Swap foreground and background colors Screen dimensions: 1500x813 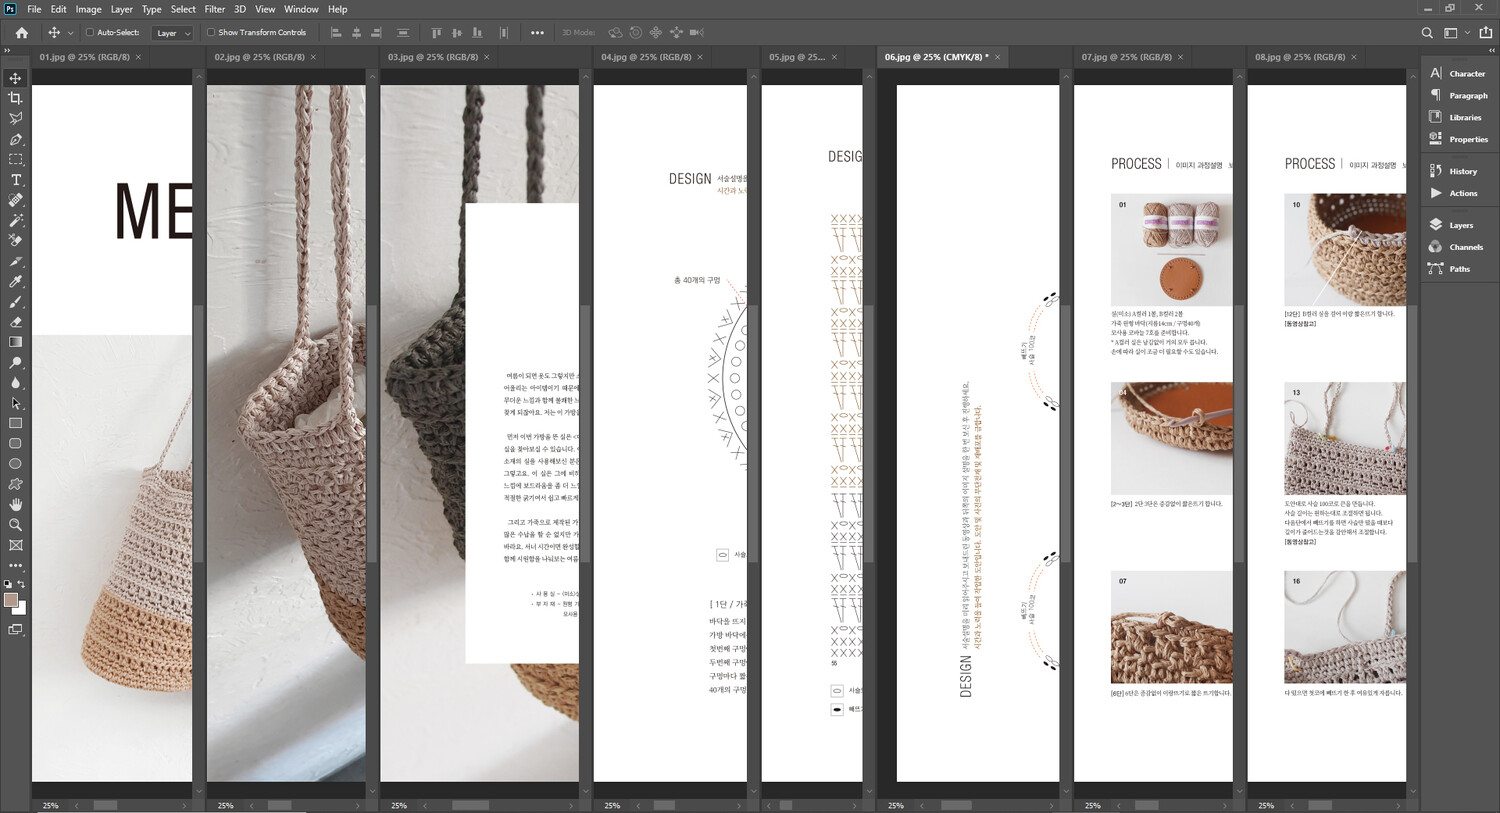point(21,584)
